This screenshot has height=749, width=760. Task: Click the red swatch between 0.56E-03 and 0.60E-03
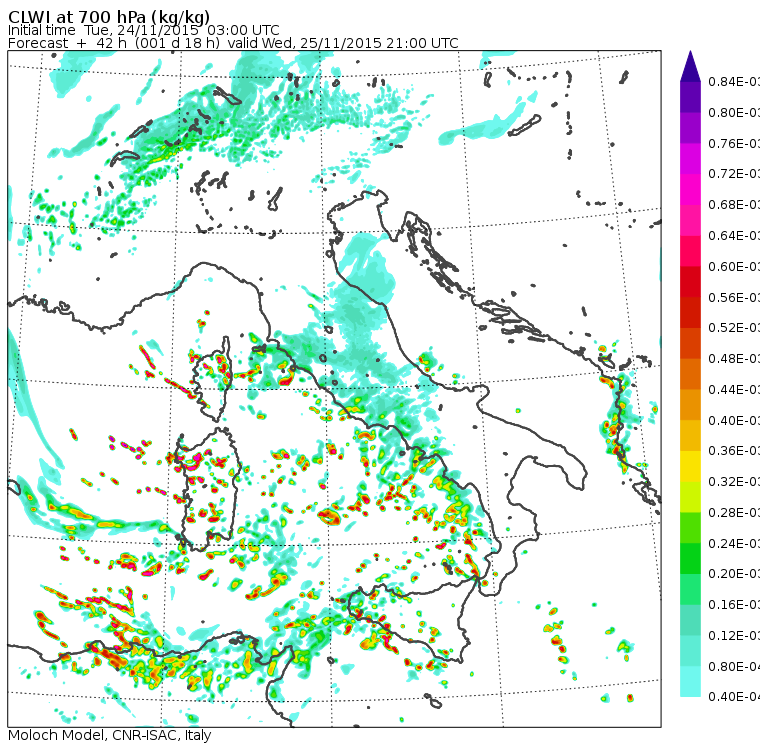pyautogui.click(x=690, y=282)
